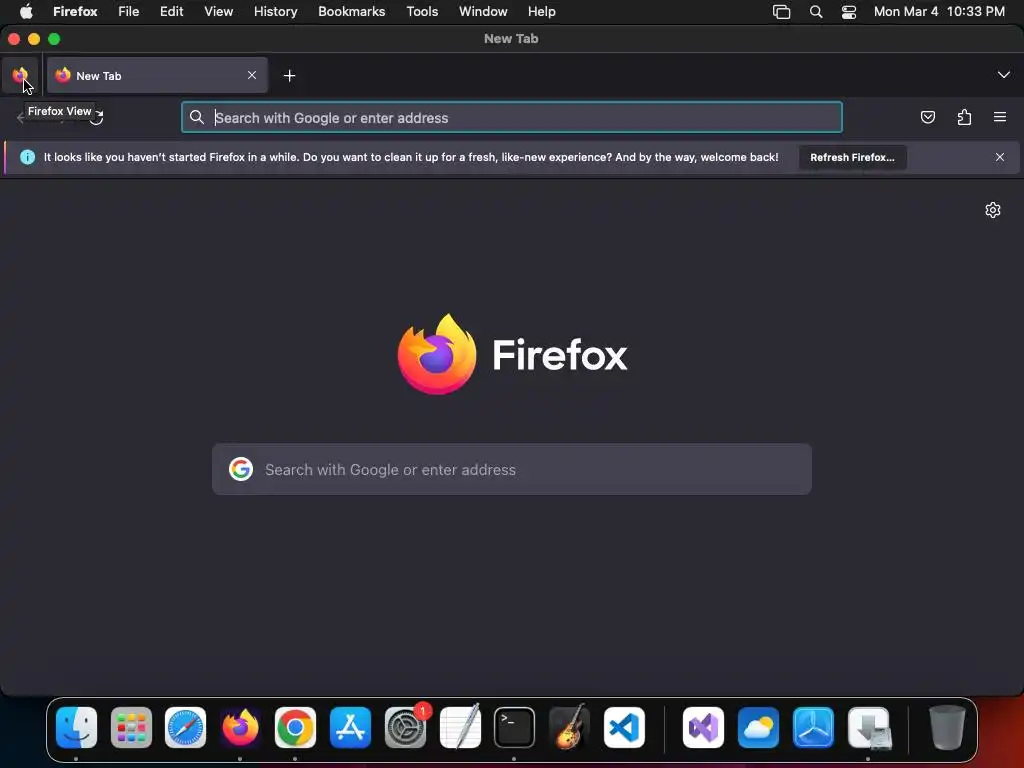Viewport: 1024px width, 768px height.
Task: Open Finder from the Dock
Action: (76, 727)
